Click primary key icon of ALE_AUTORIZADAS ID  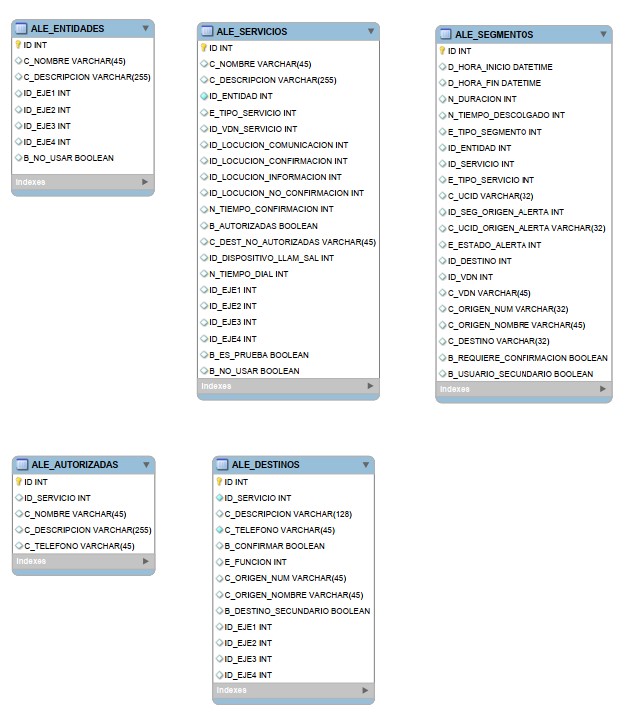coord(19,481)
